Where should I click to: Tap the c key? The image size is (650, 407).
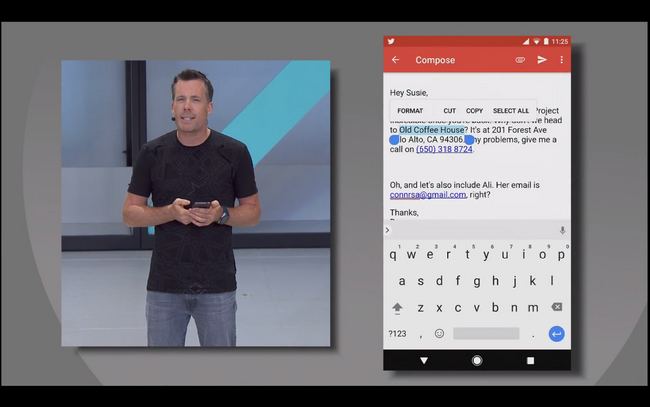(x=458, y=308)
